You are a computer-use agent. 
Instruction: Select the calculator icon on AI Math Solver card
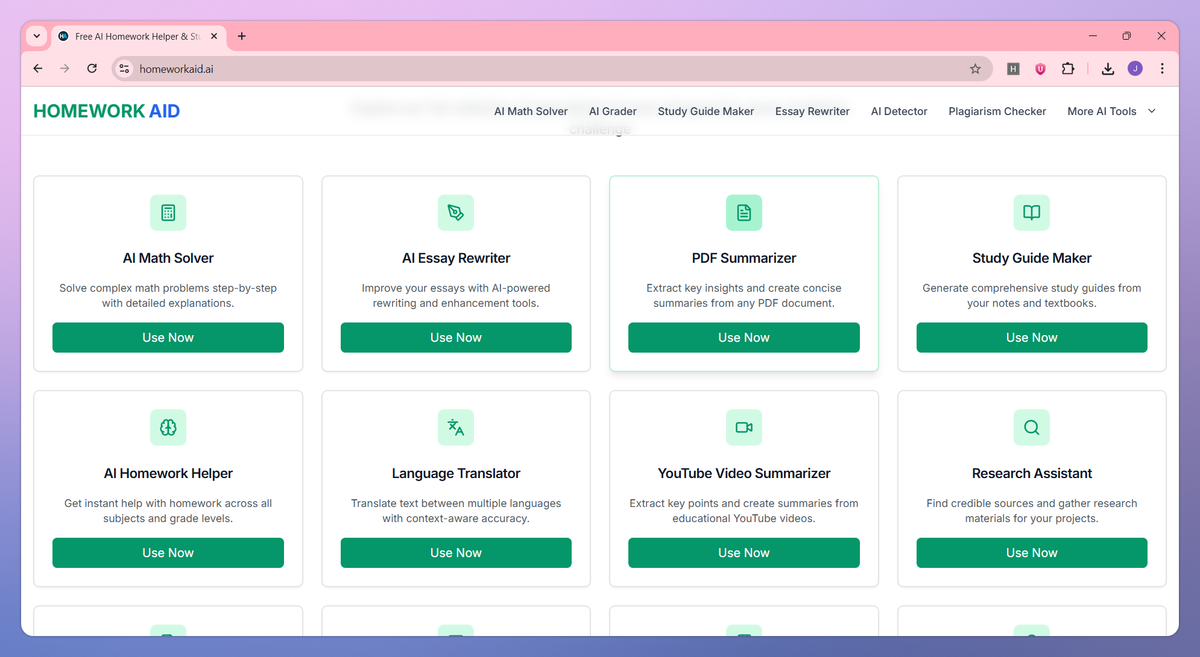168,212
